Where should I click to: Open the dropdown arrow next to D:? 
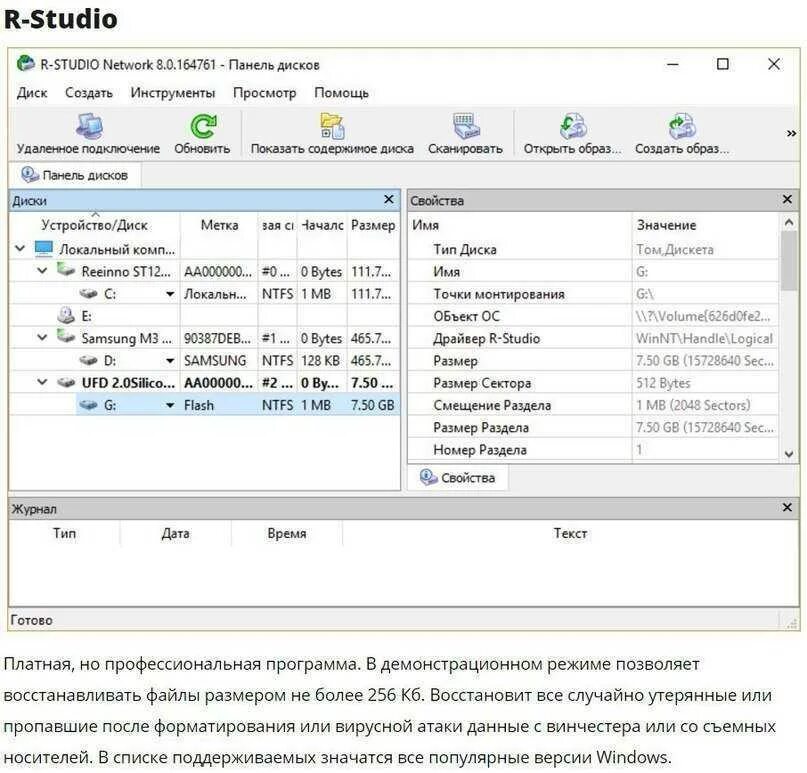(170, 361)
